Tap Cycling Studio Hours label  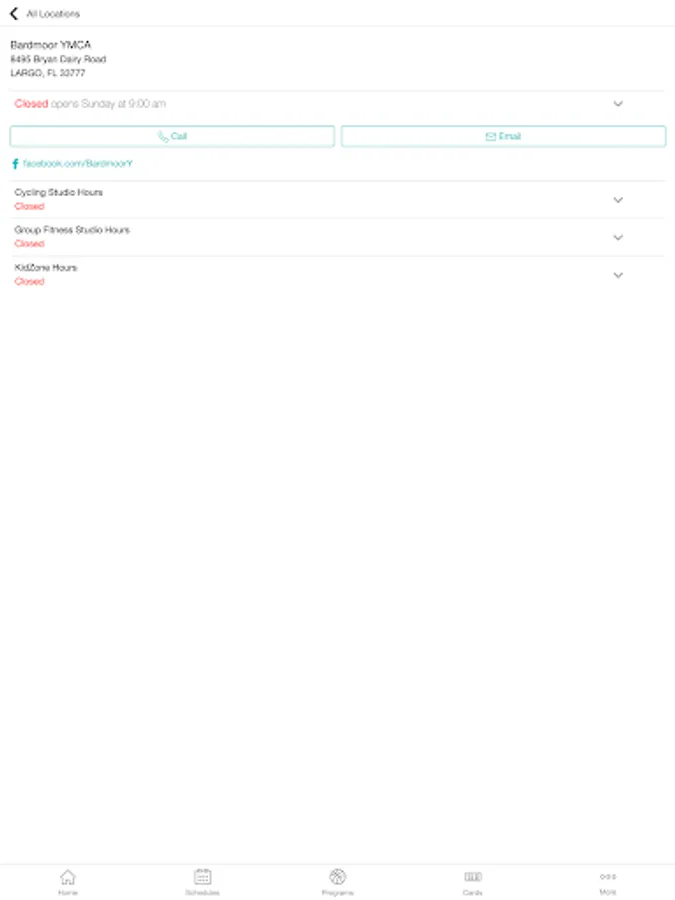coord(59,192)
